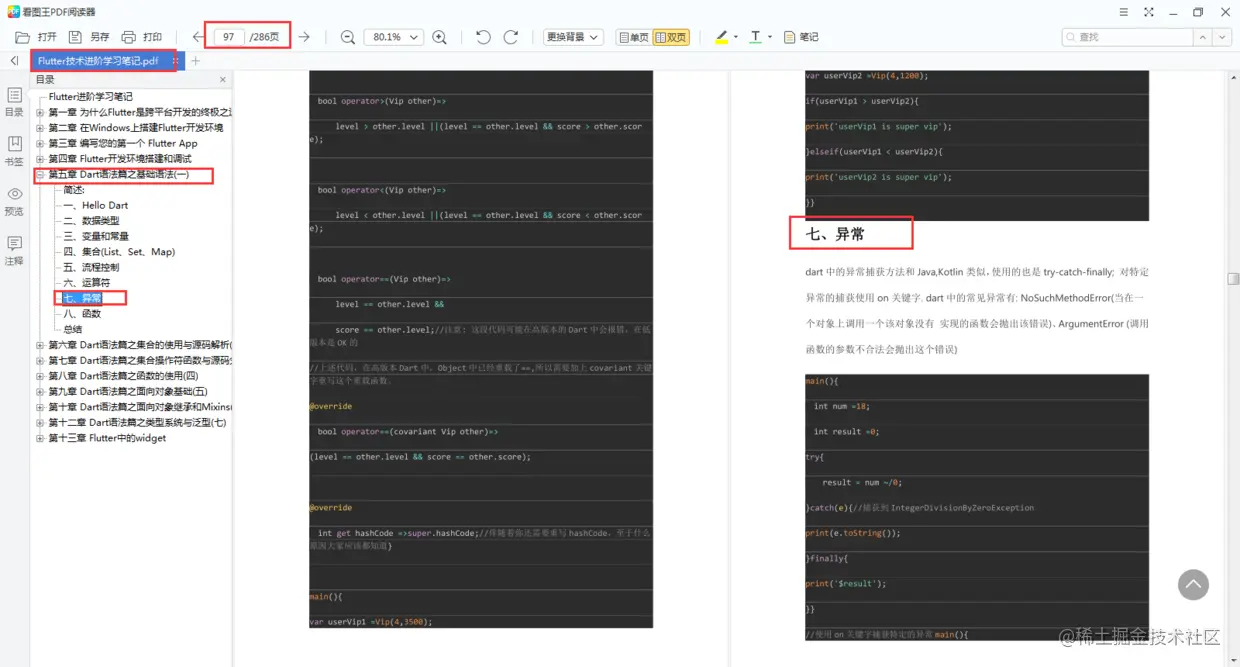The image size is (1240, 667).
Task: Enter fullscreen mode via the expand icon
Action: pos(1148,12)
